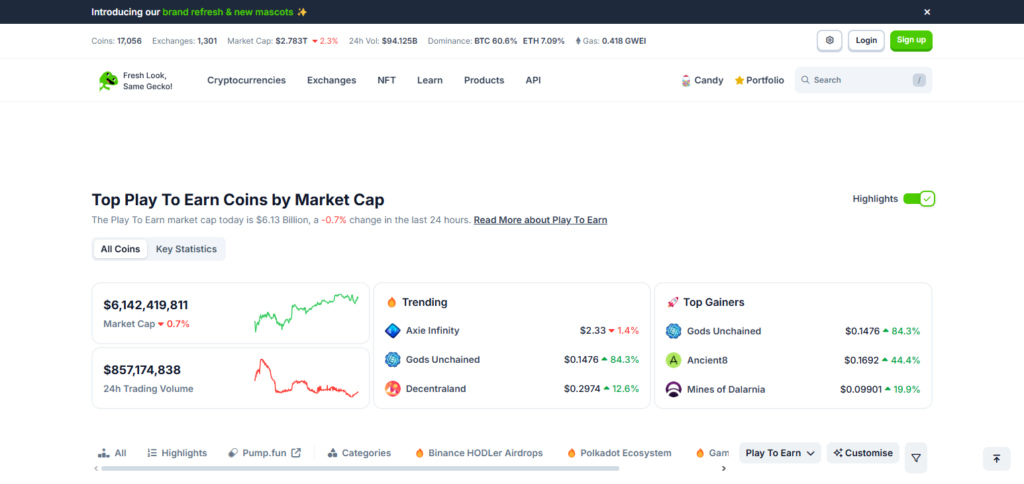
Task: Click the Market Cap $2.783T value
Action: [x=291, y=40]
